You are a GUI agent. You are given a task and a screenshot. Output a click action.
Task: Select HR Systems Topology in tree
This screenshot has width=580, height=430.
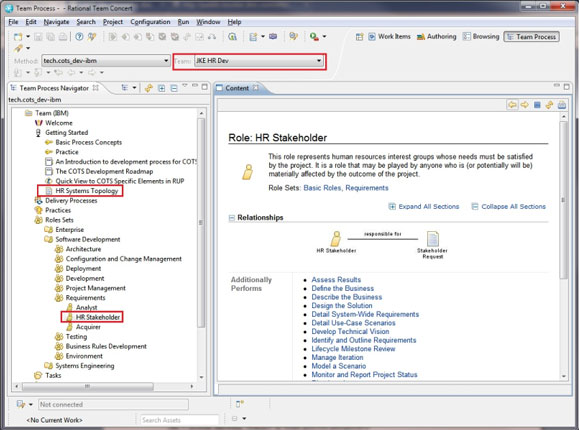(87, 191)
